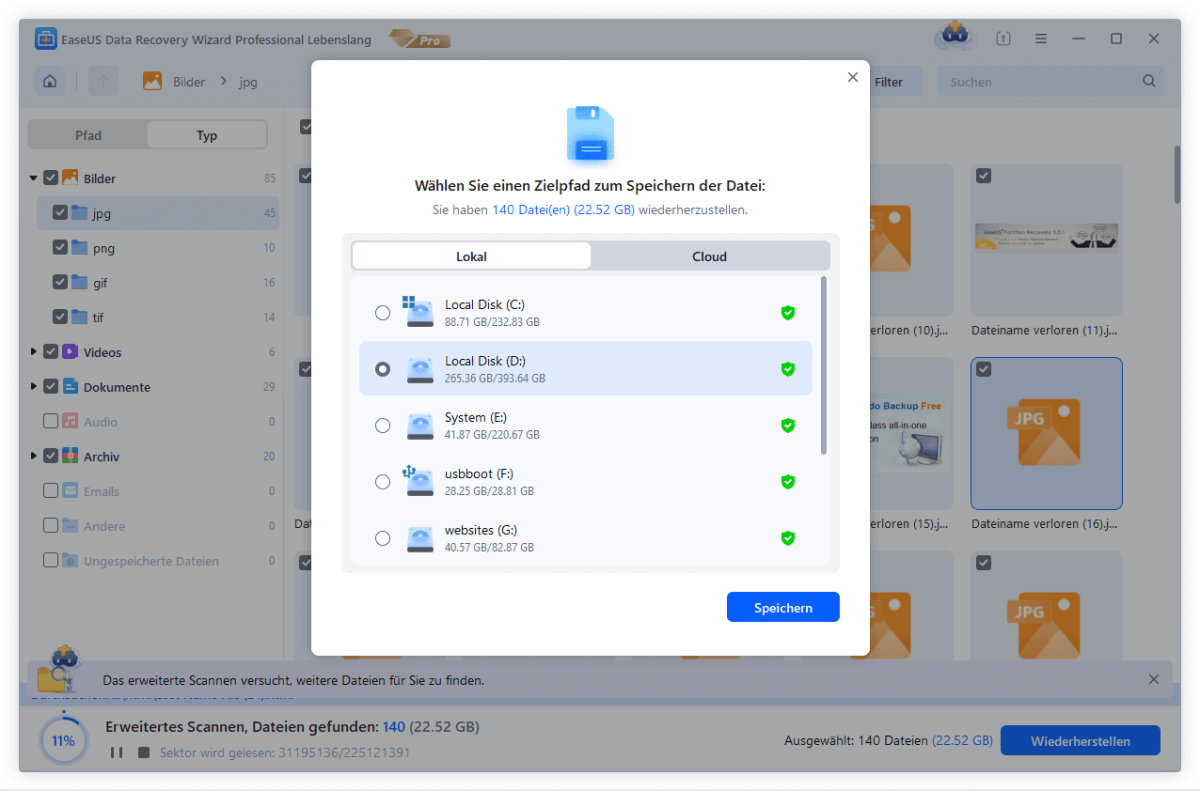The width and height of the screenshot is (1200, 791).
Task: Uncheck the tif checkbox
Action: point(60,317)
